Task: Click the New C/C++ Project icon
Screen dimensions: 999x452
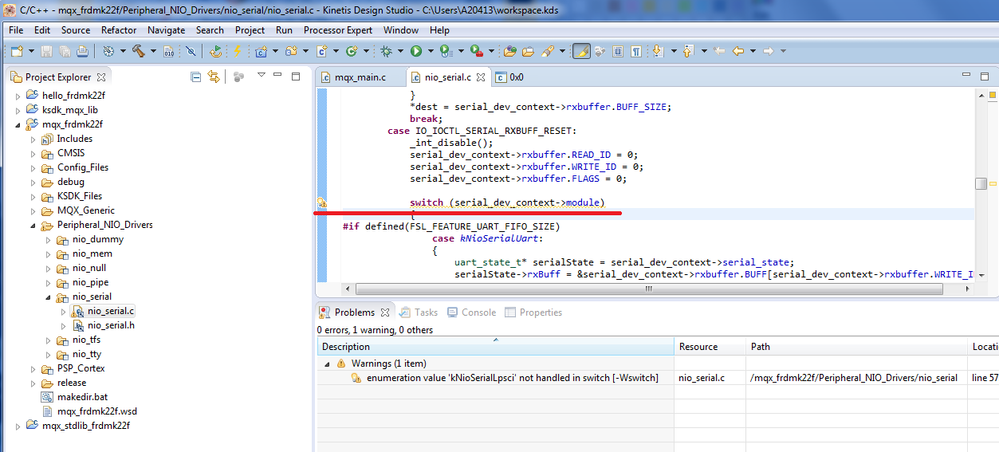Action: (x=261, y=51)
